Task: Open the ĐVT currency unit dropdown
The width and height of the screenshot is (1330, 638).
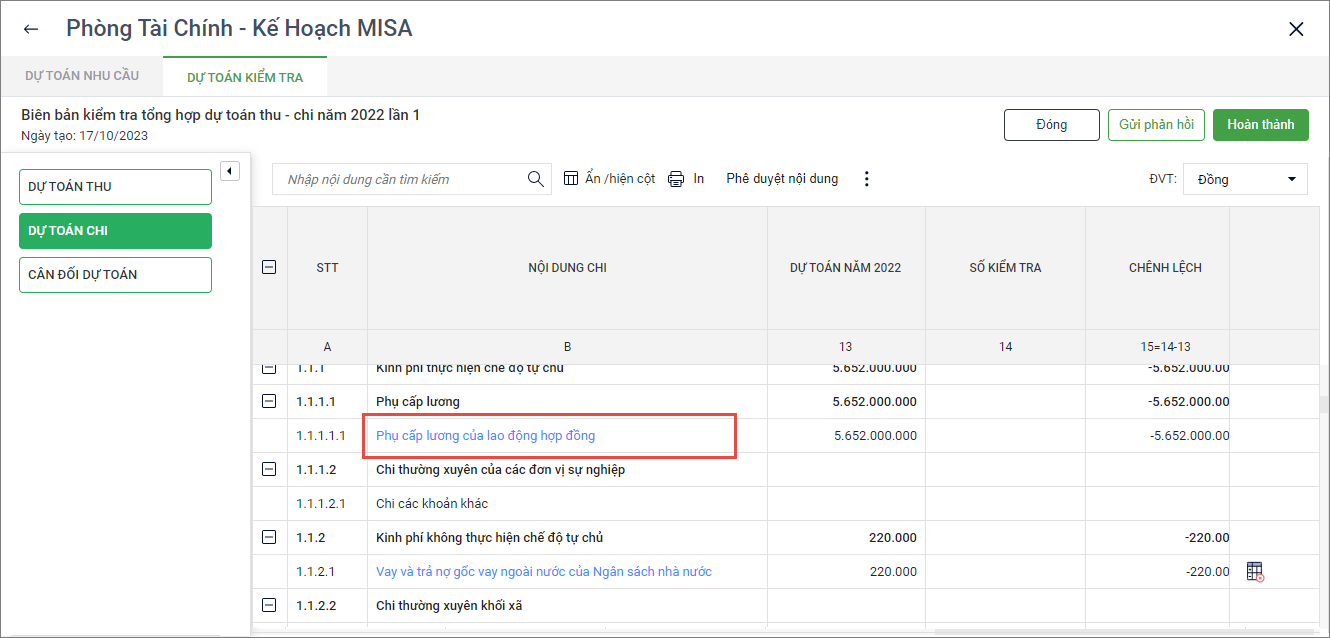Action: [1245, 180]
